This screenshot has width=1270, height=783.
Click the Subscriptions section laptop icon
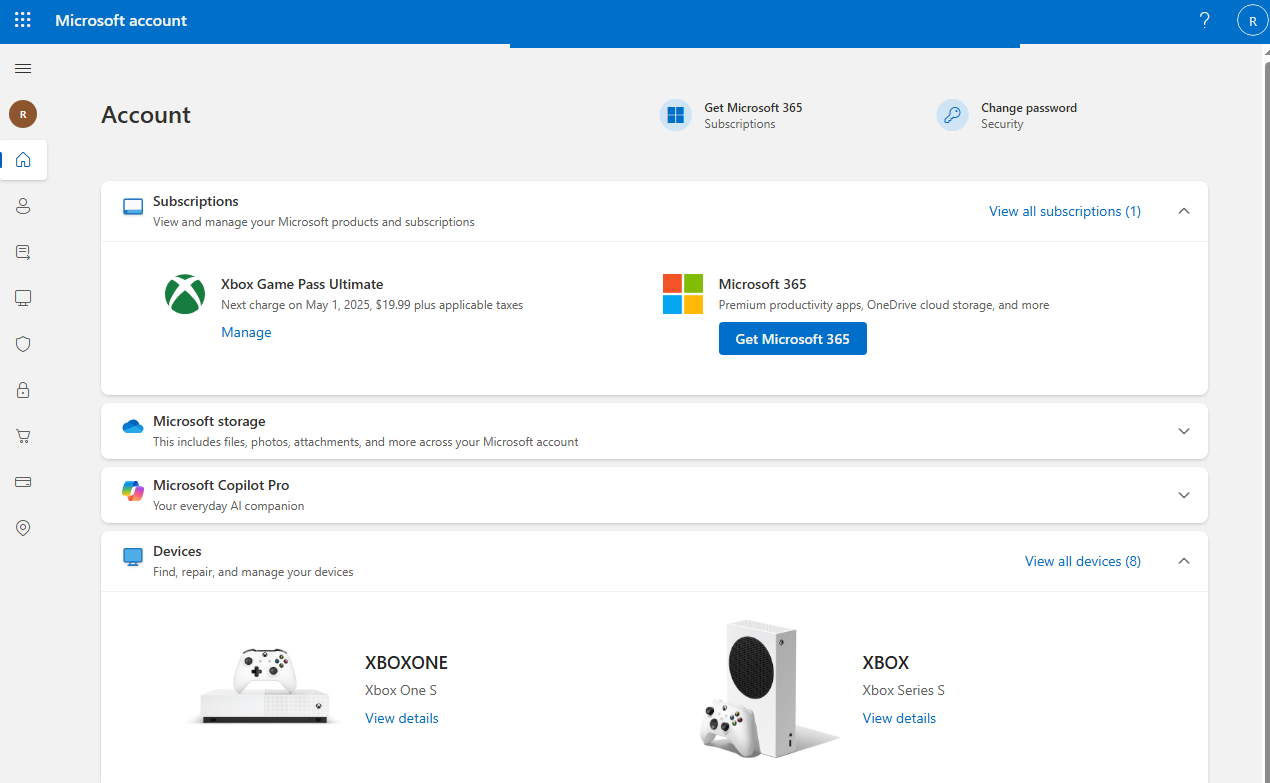[133, 207]
